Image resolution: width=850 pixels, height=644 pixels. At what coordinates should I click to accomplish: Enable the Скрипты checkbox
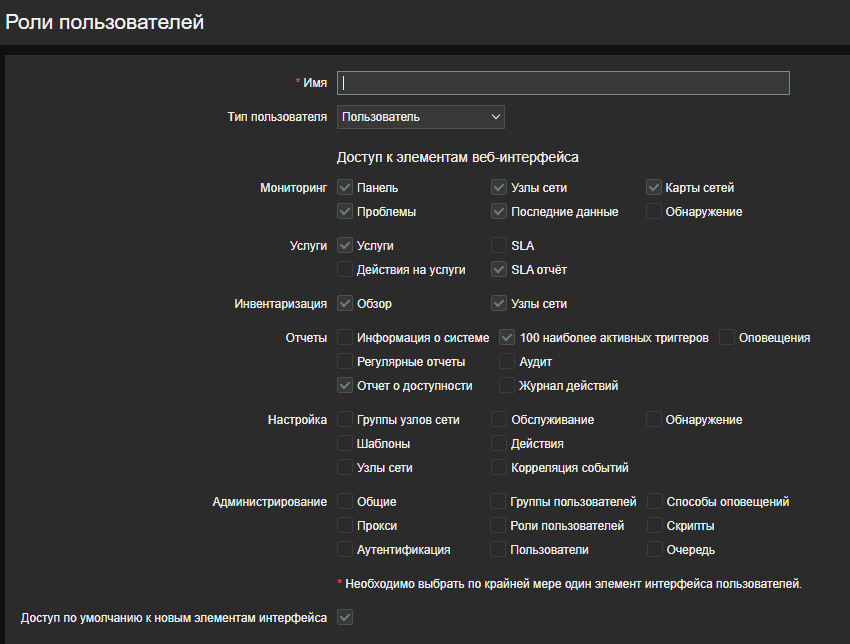(x=654, y=526)
